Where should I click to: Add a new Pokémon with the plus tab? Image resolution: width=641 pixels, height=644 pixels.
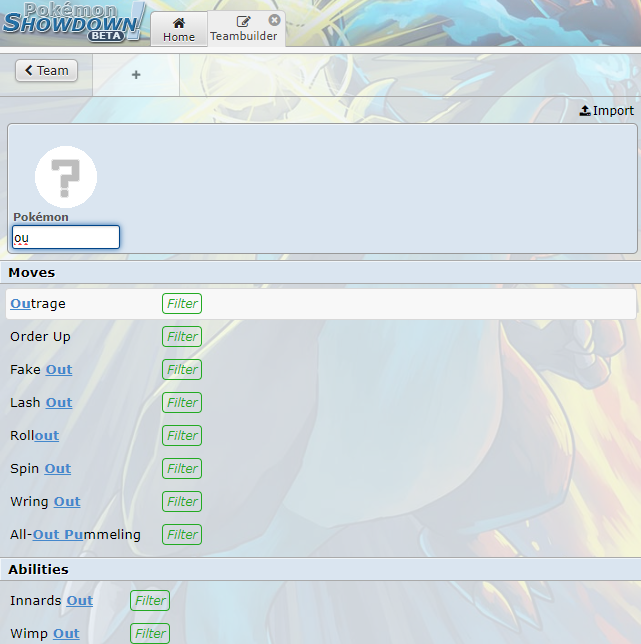click(136, 75)
